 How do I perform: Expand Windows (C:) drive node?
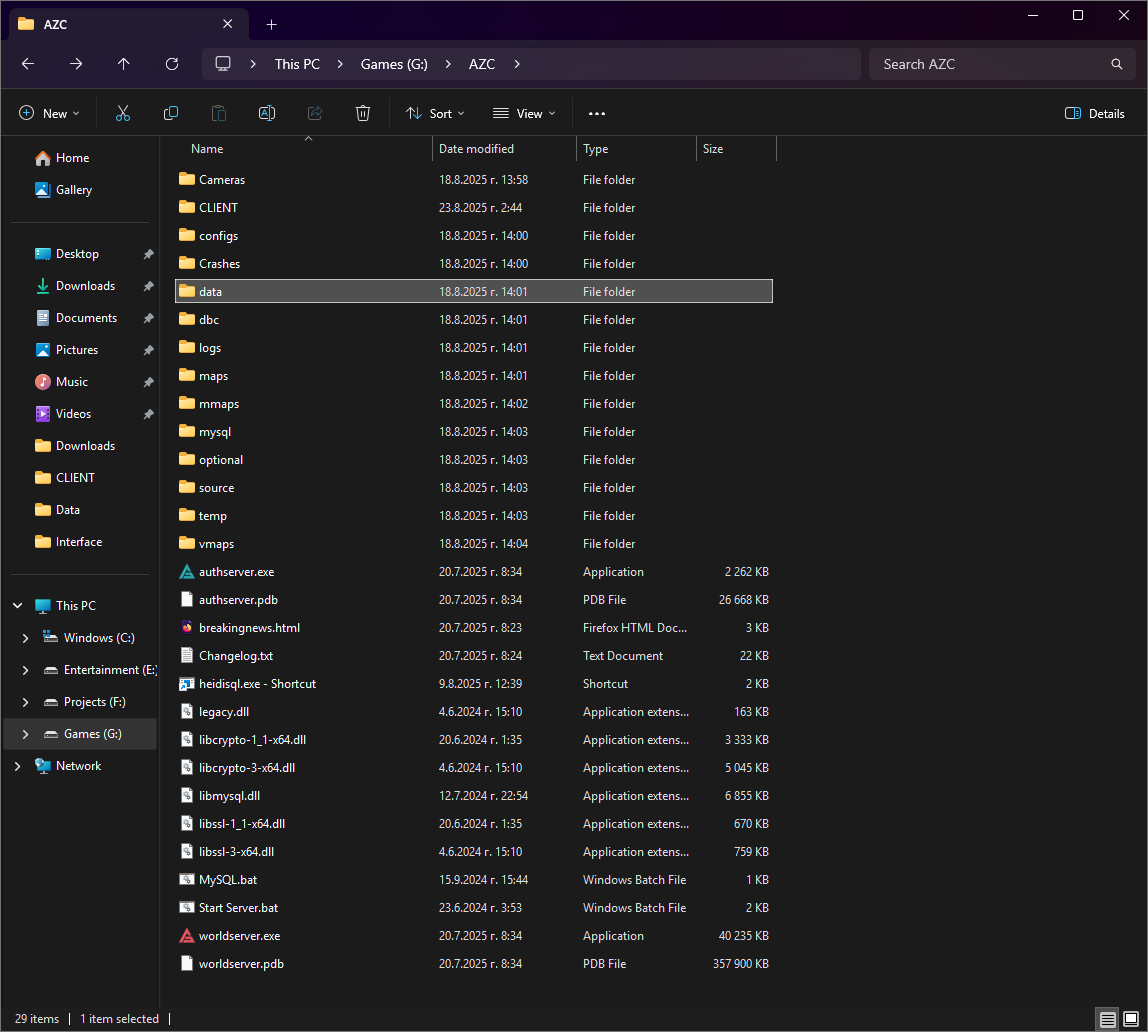point(26,638)
